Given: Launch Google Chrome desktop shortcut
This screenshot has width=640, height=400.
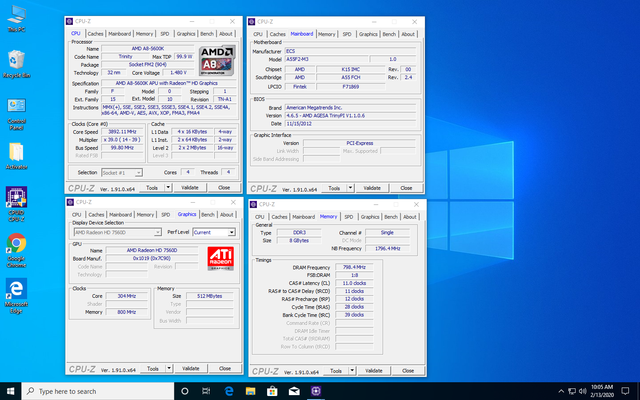Looking at the screenshot, I should tap(16, 250).
